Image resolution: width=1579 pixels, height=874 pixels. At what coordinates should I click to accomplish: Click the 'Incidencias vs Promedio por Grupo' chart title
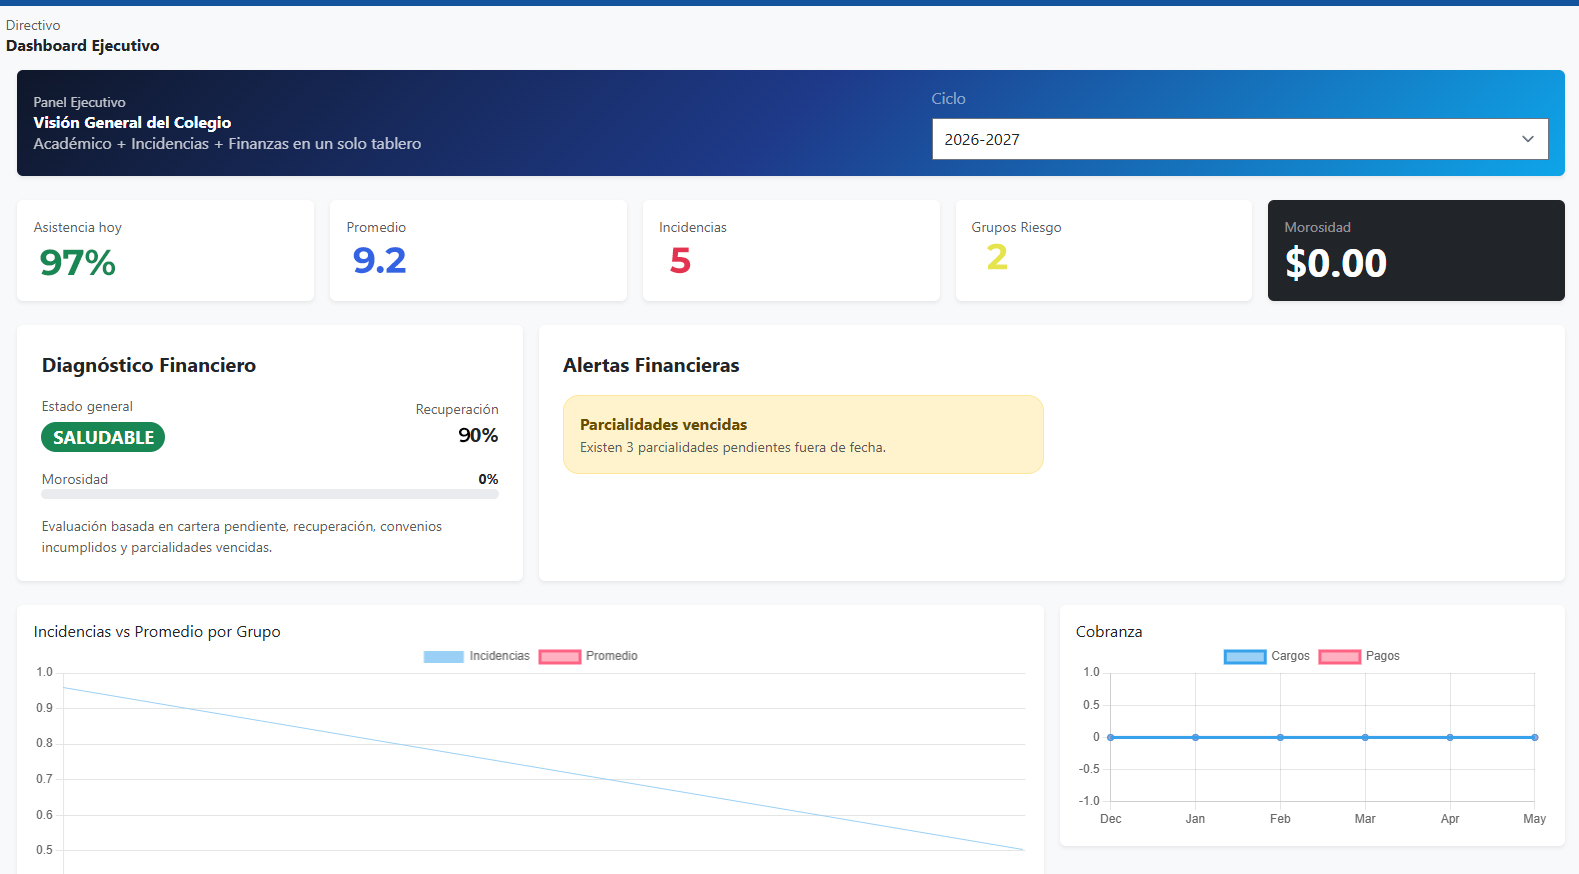(x=157, y=632)
